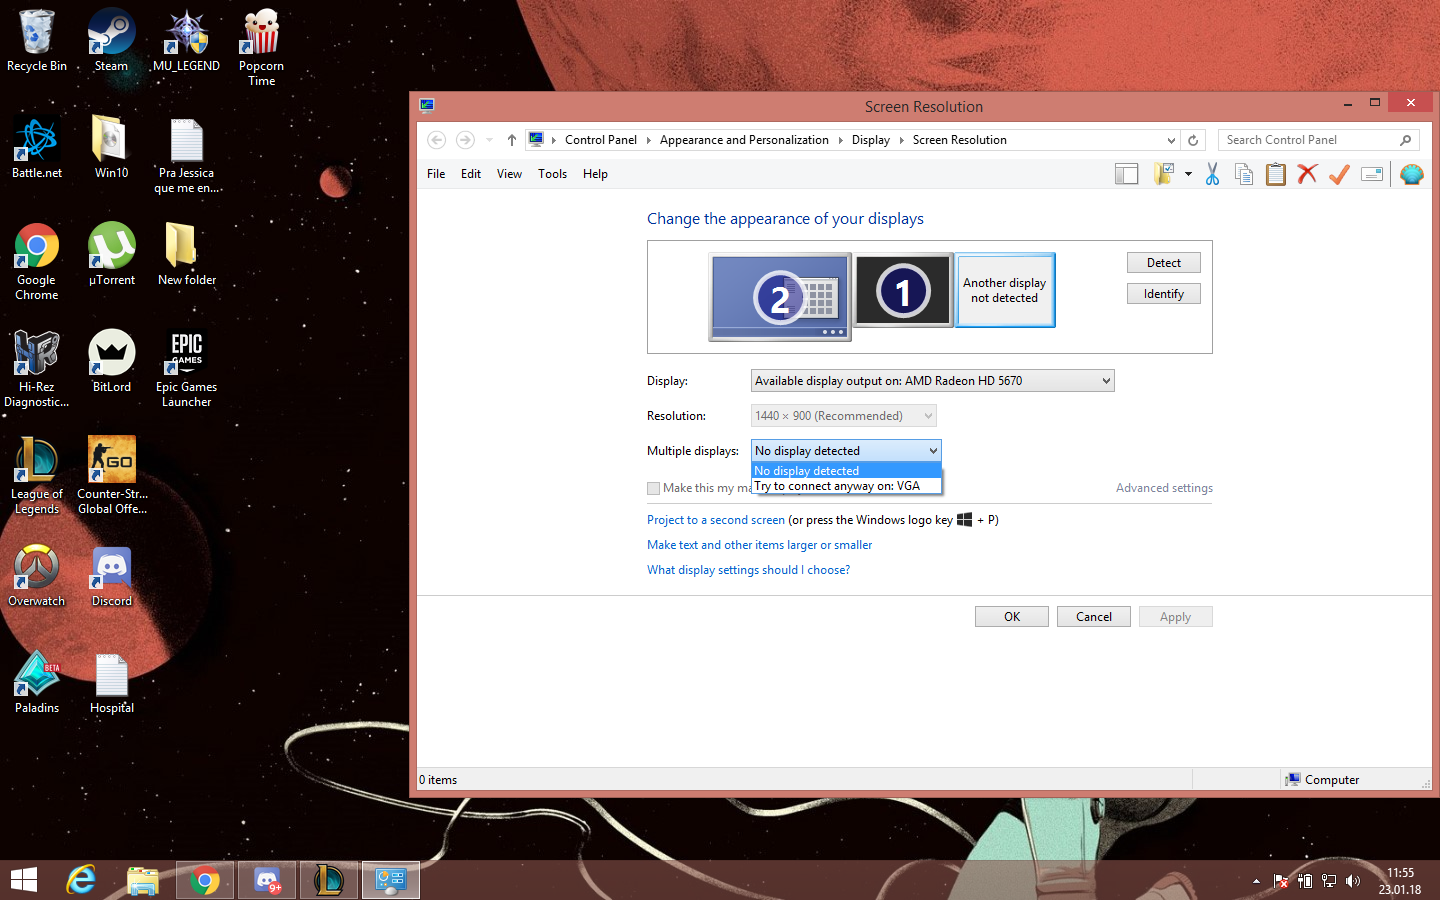Click the Paste clipboard toolbar icon
Screen dimensions: 1440x900
tap(1276, 174)
